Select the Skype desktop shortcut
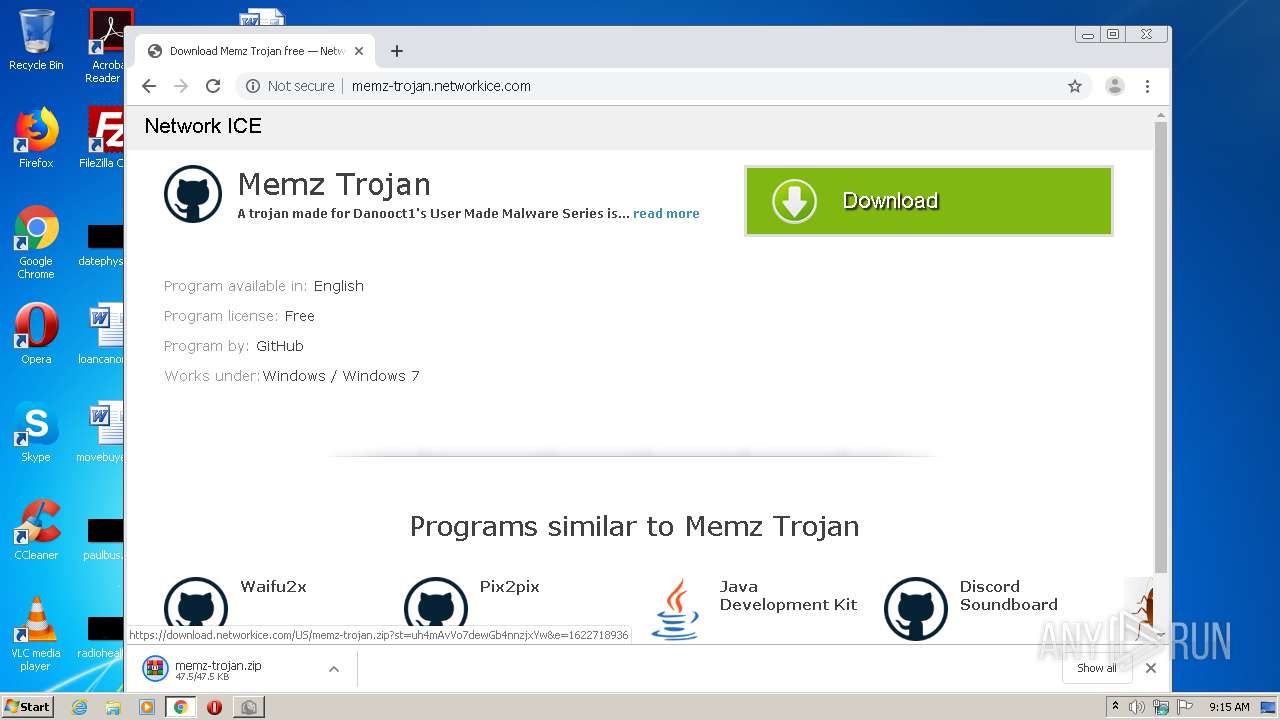 pyautogui.click(x=36, y=432)
